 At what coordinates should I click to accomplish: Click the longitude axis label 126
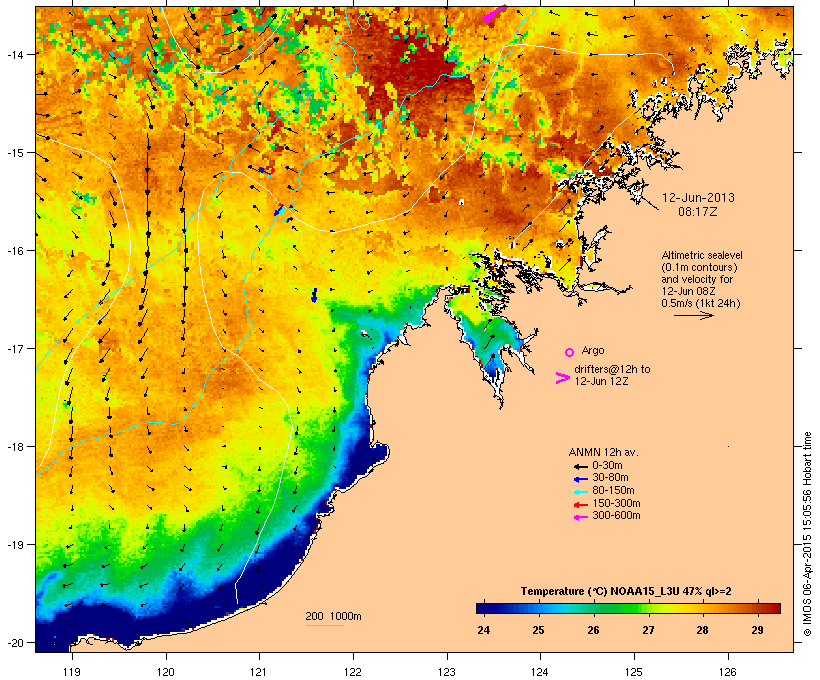727,672
